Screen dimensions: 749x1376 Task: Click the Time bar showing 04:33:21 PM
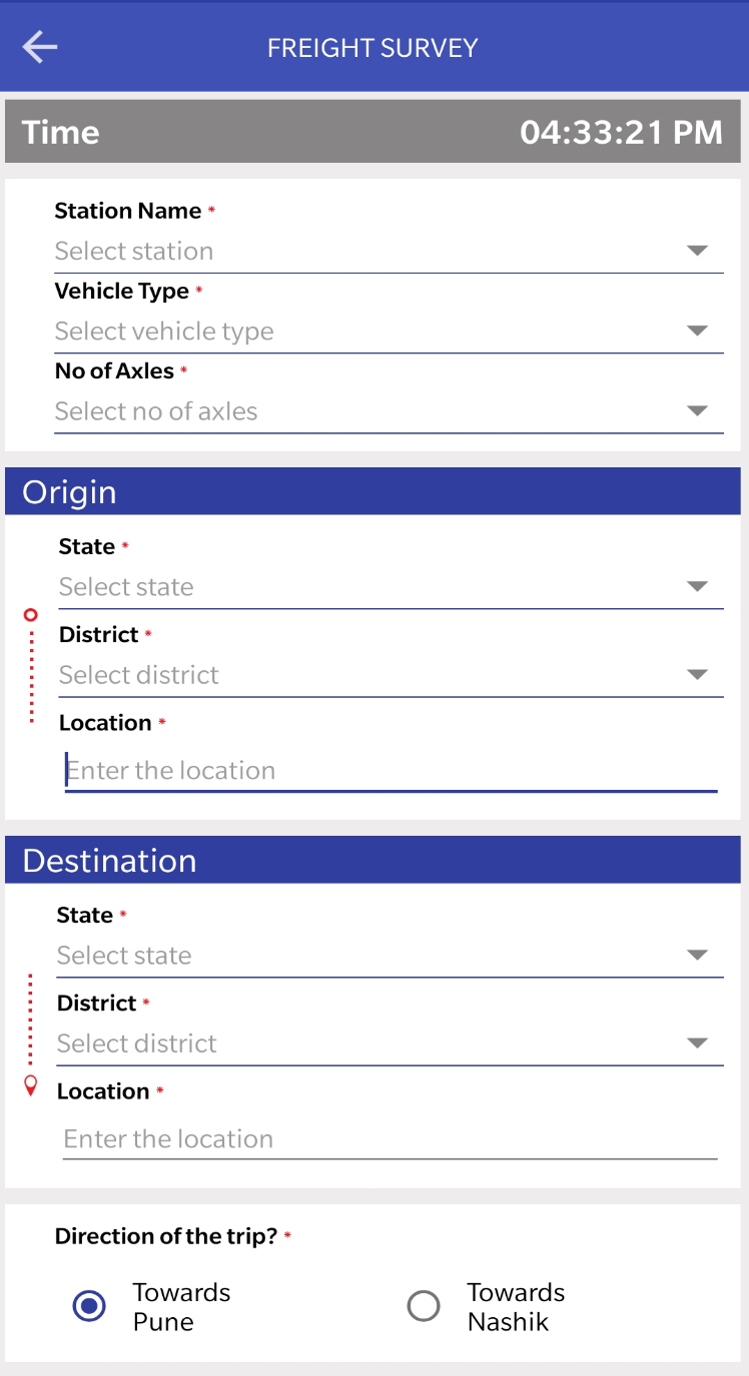pos(372,132)
